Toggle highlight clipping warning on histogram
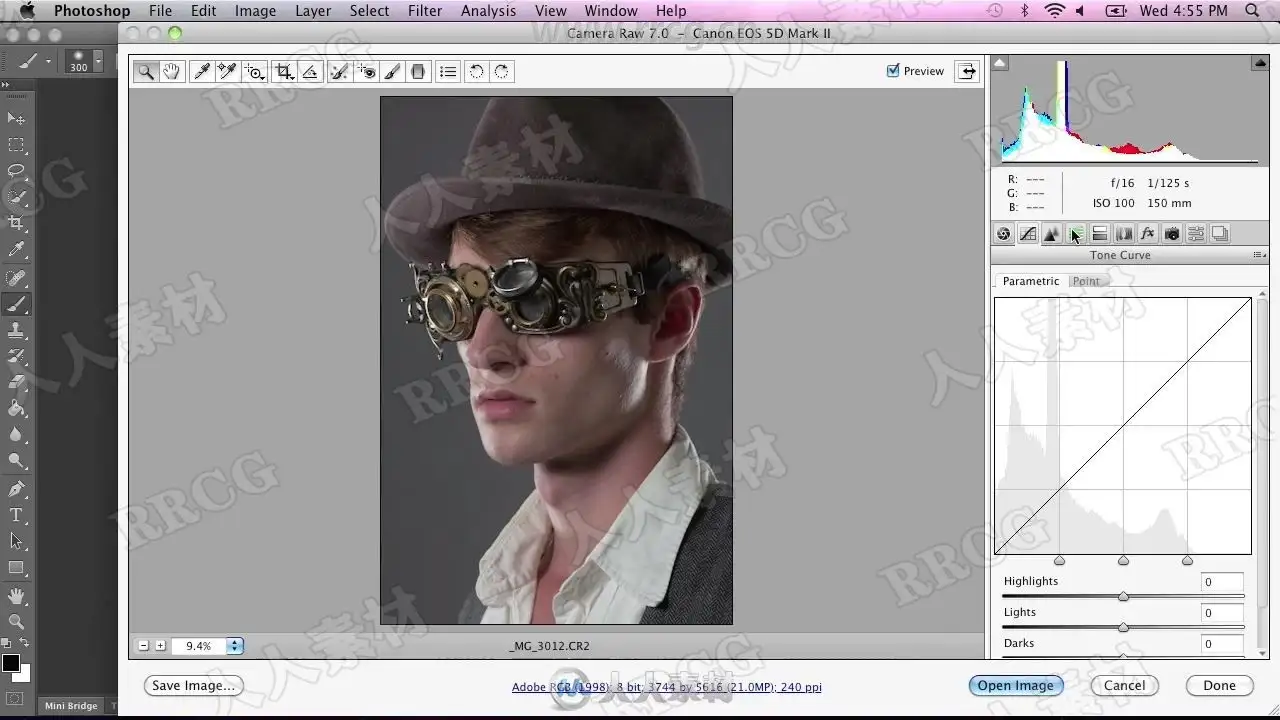The height and width of the screenshot is (720, 1280). (x=1260, y=63)
